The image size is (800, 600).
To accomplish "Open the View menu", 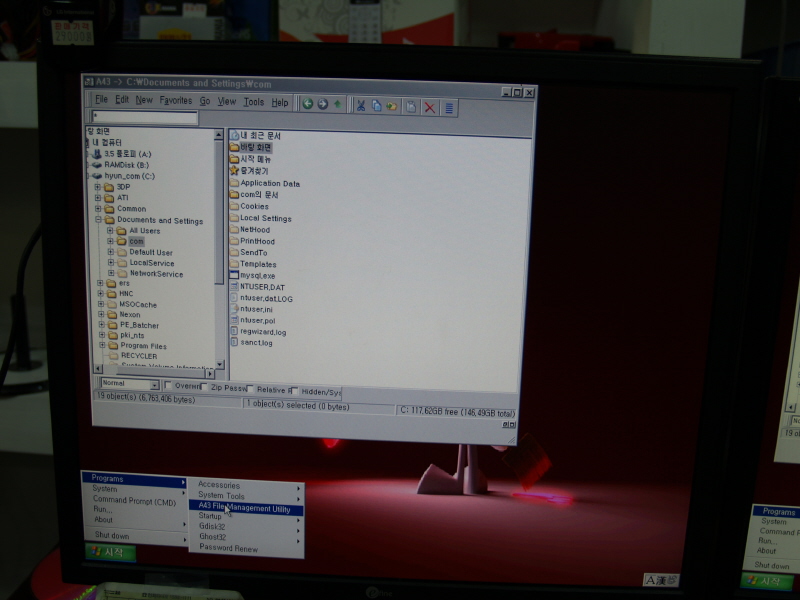I will click(x=227, y=102).
